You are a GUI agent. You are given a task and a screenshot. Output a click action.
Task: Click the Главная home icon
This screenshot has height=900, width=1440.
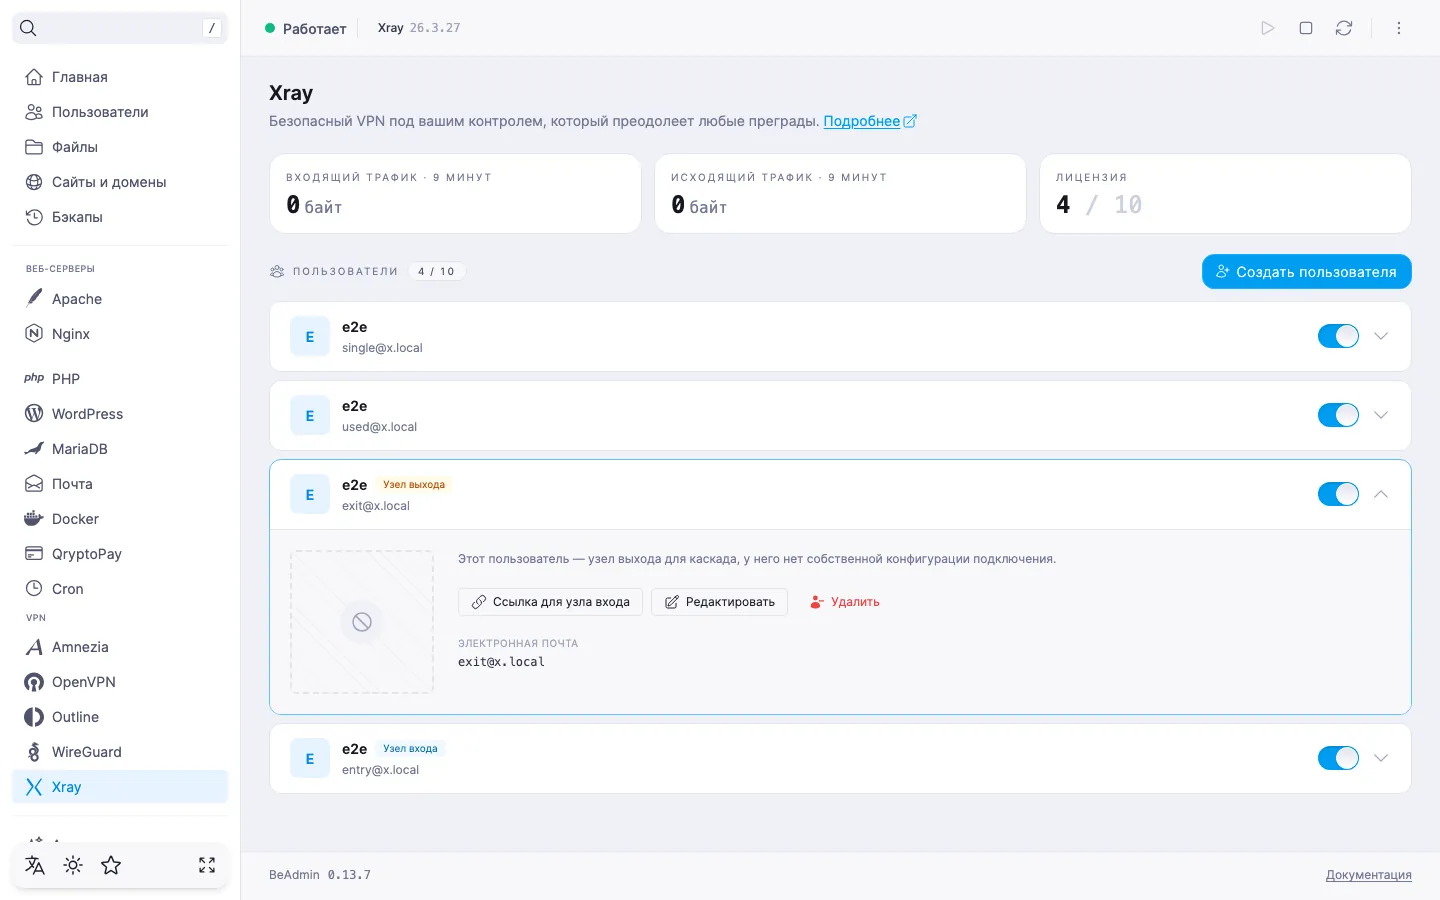click(x=34, y=77)
